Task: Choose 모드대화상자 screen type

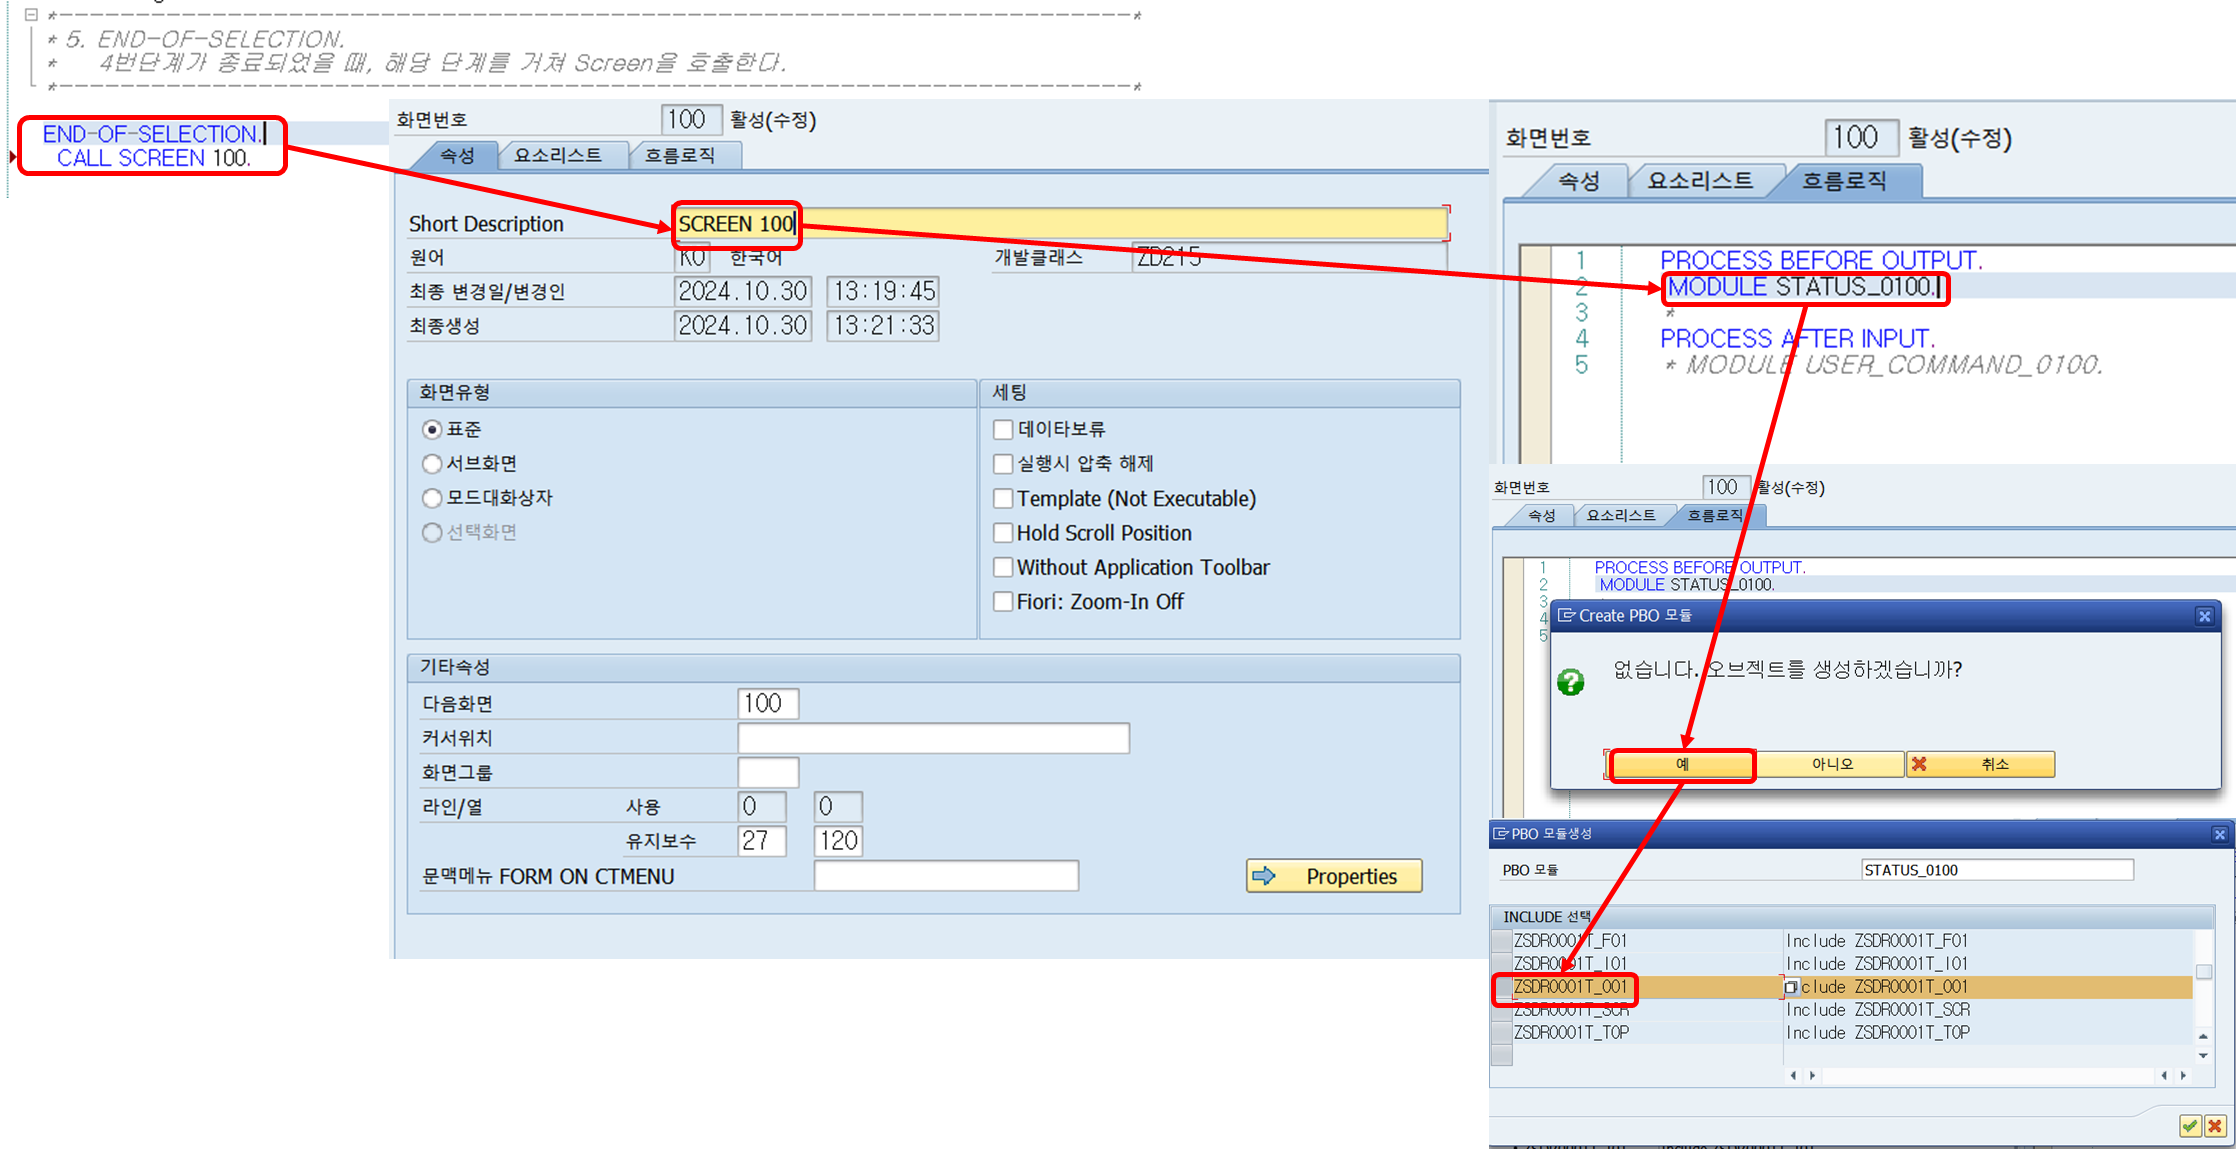Action: pos(432,498)
